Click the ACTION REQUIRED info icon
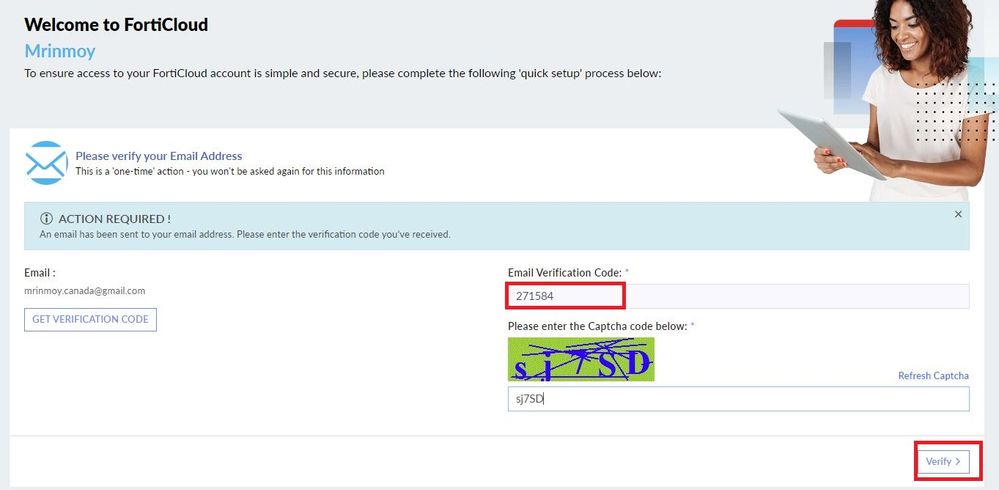Screen dimensions: 999x490 46,219
